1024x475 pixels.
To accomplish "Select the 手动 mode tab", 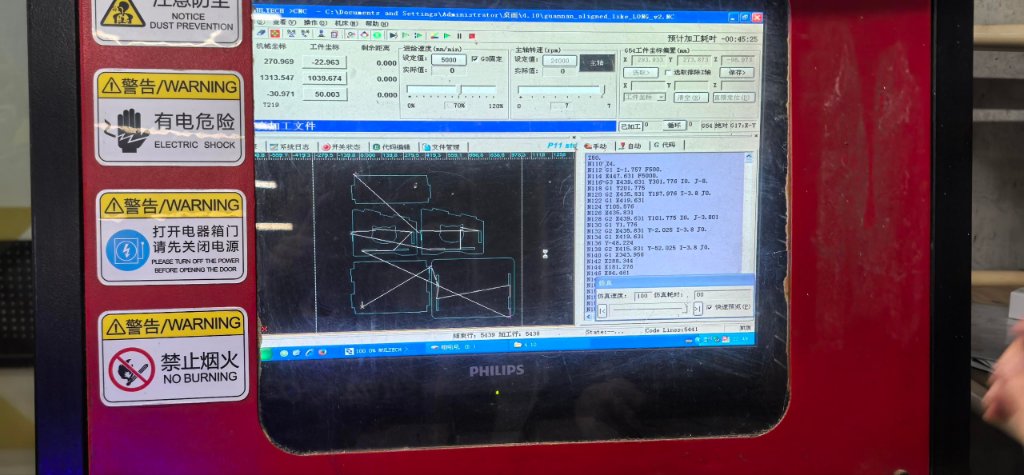I will (595, 146).
